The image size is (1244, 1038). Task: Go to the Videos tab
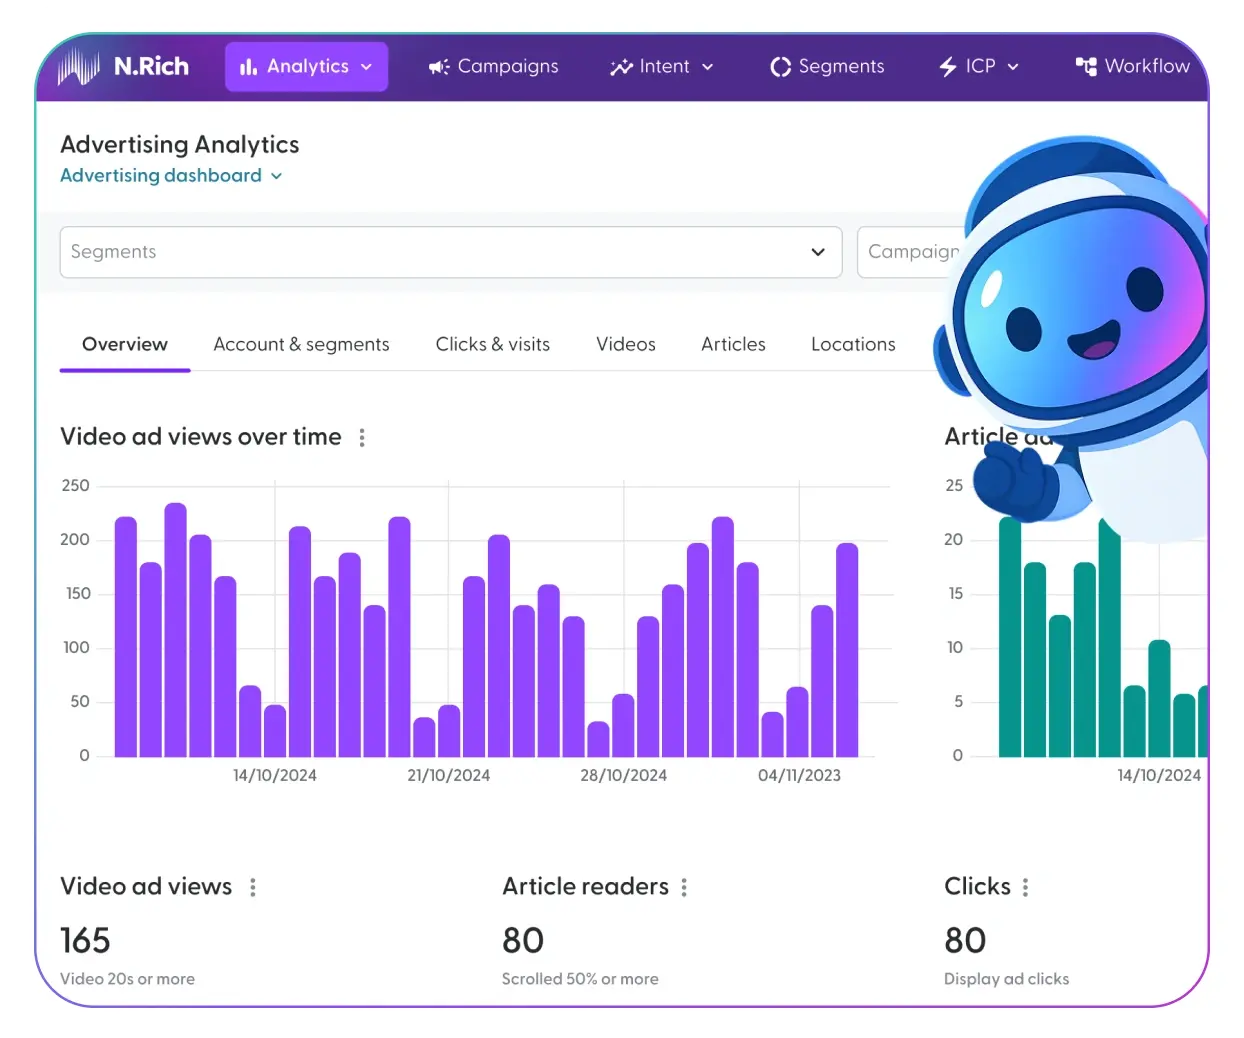626,345
